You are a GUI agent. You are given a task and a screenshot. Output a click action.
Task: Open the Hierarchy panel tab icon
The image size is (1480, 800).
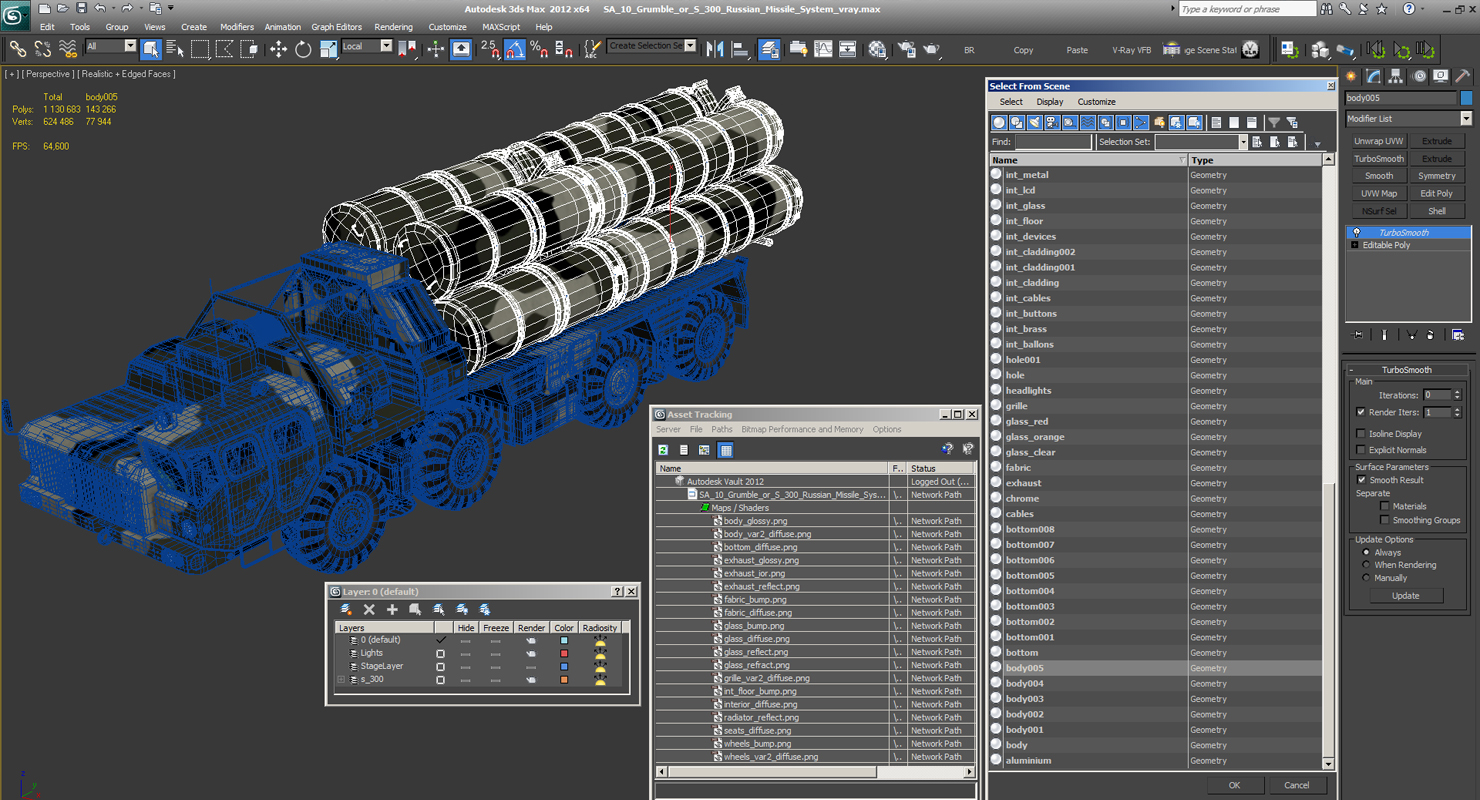point(1396,76)
